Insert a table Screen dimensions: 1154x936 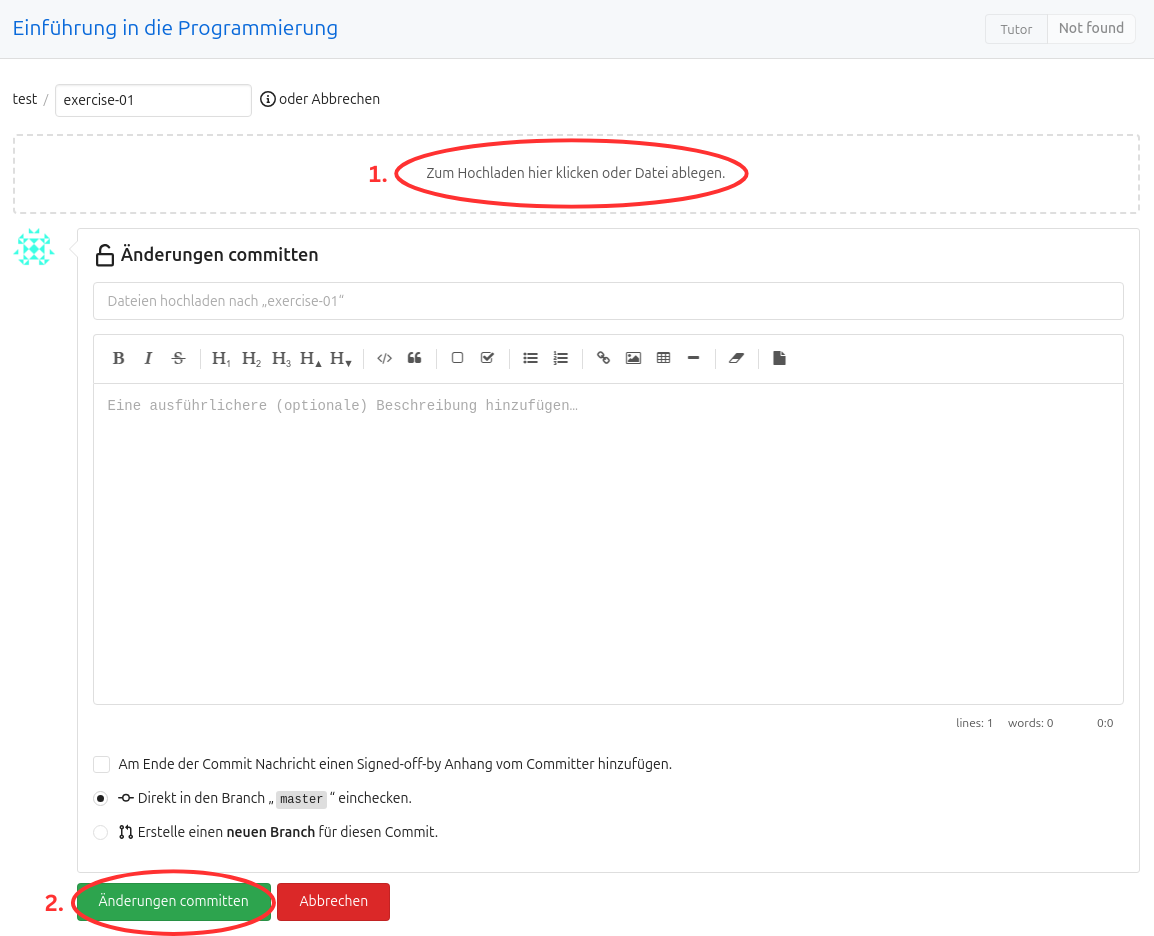[x=663, y=357]
